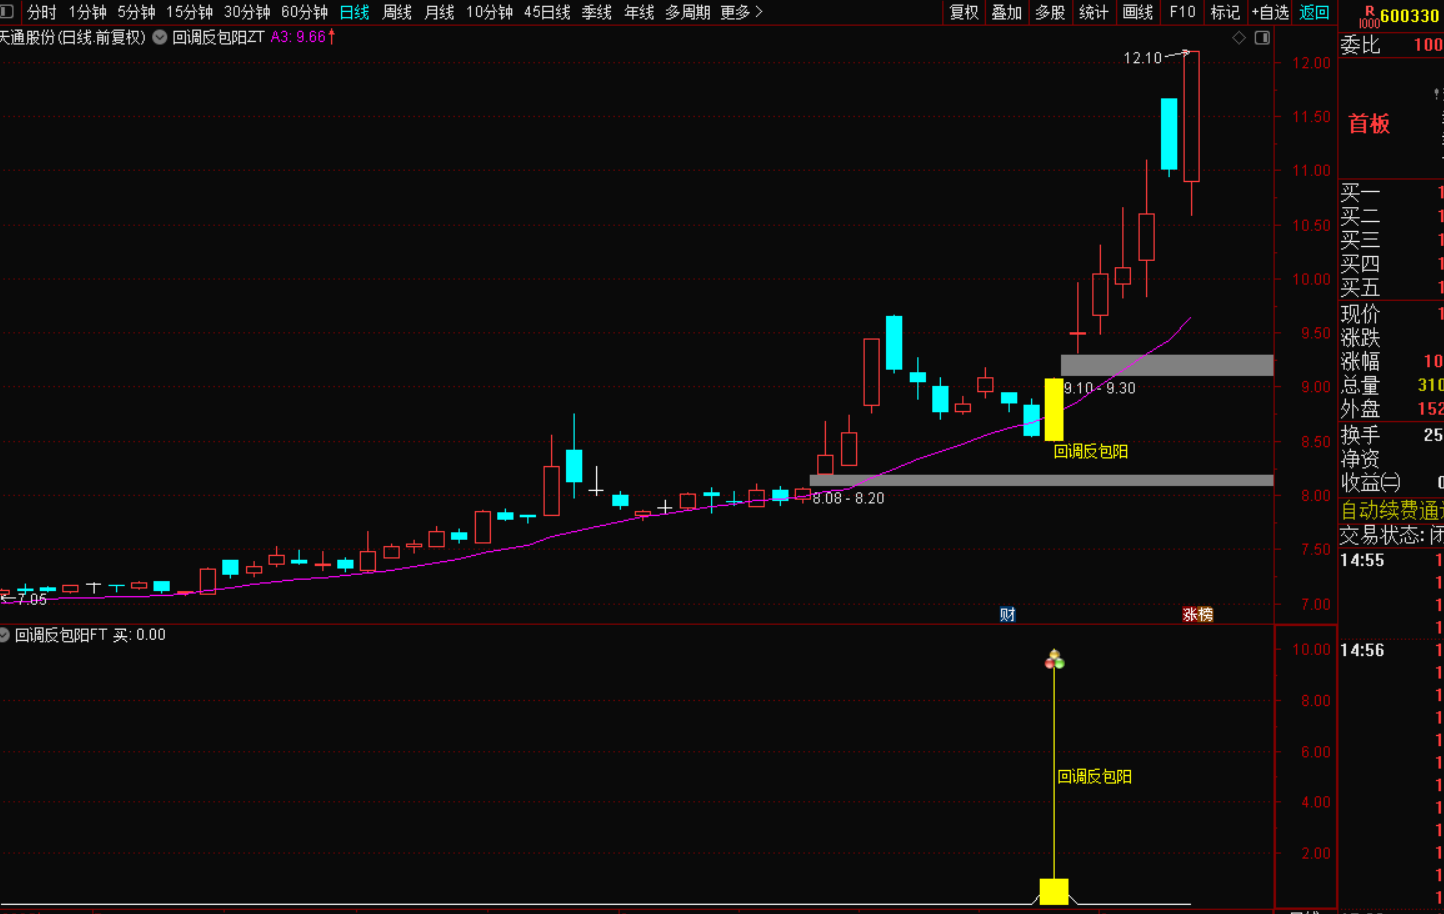Viewport: 1444px width, 914px height.
Task: Select the 60分钟 period tab
Action: 304,12
